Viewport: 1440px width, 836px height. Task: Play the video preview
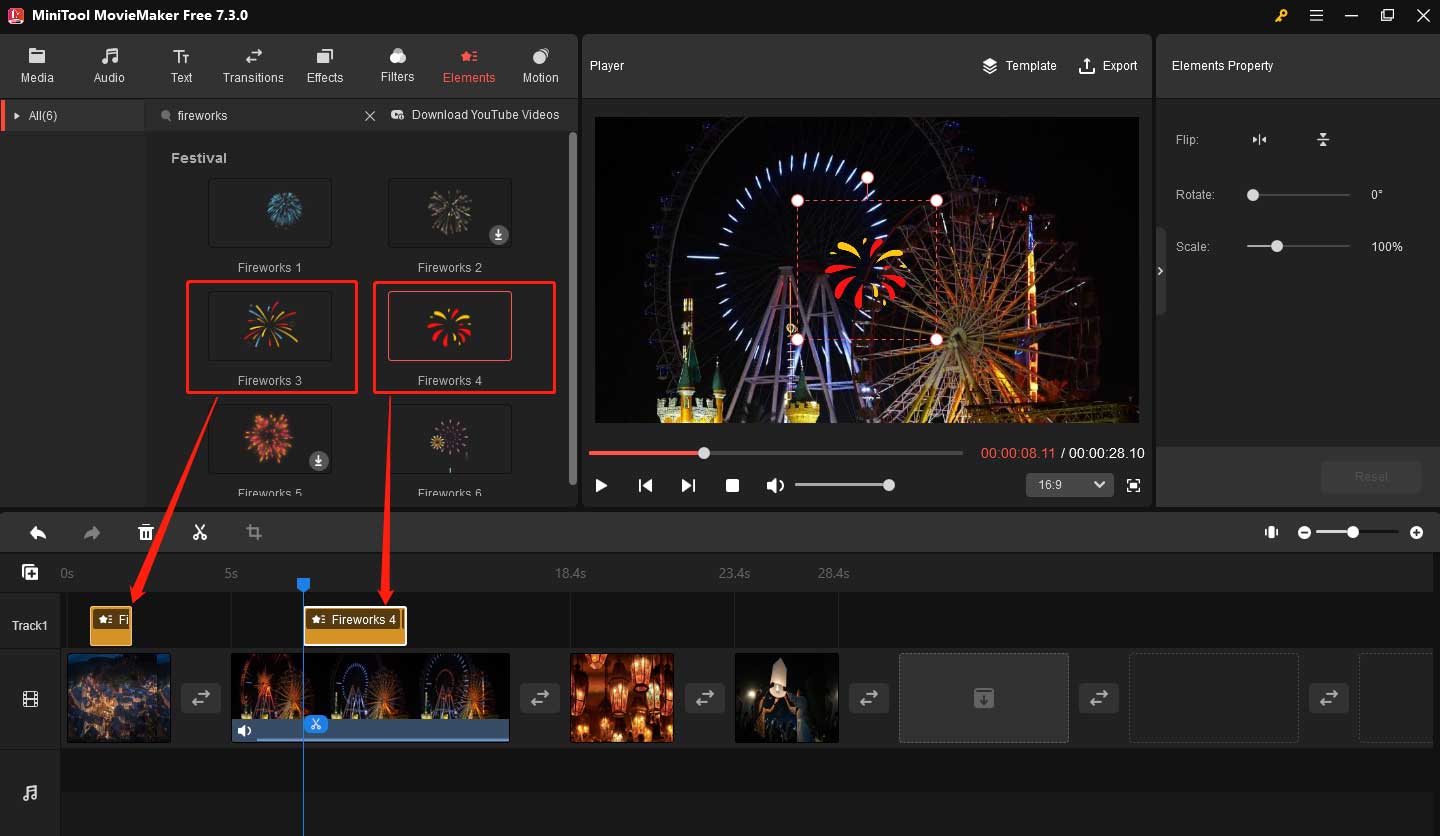(601, 485)
